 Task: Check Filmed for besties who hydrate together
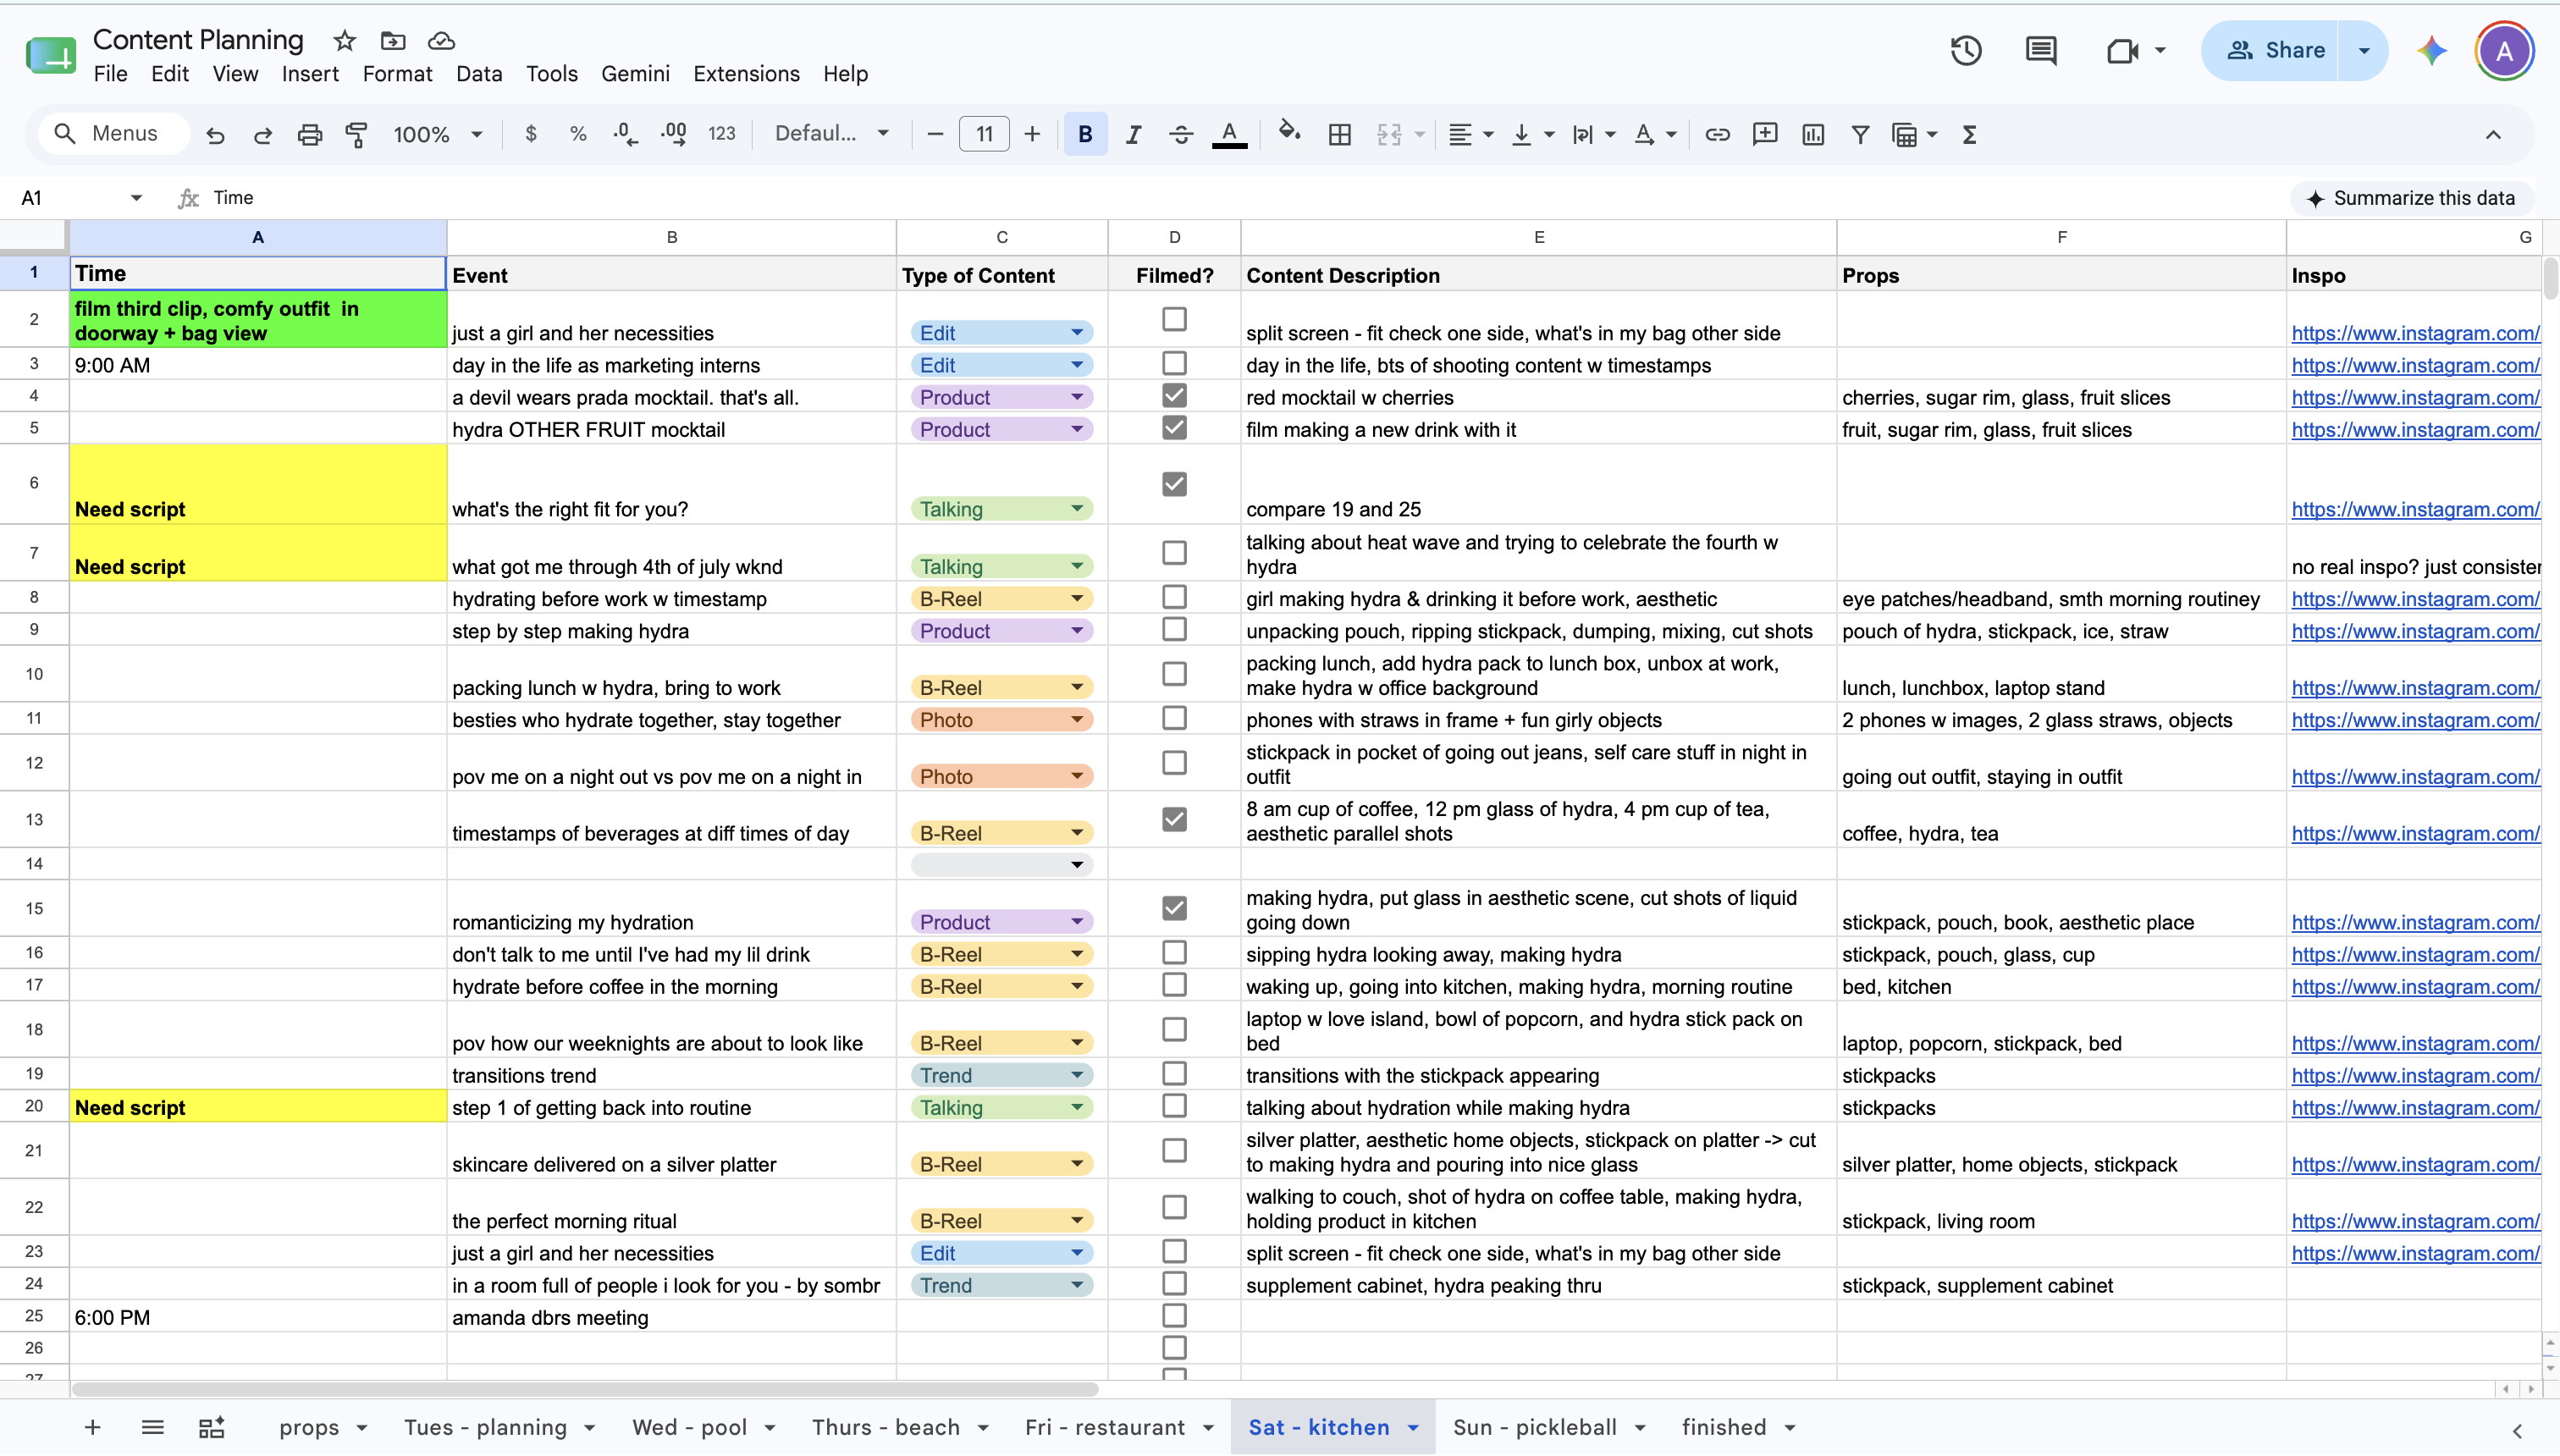click(x=1174, y=718)
